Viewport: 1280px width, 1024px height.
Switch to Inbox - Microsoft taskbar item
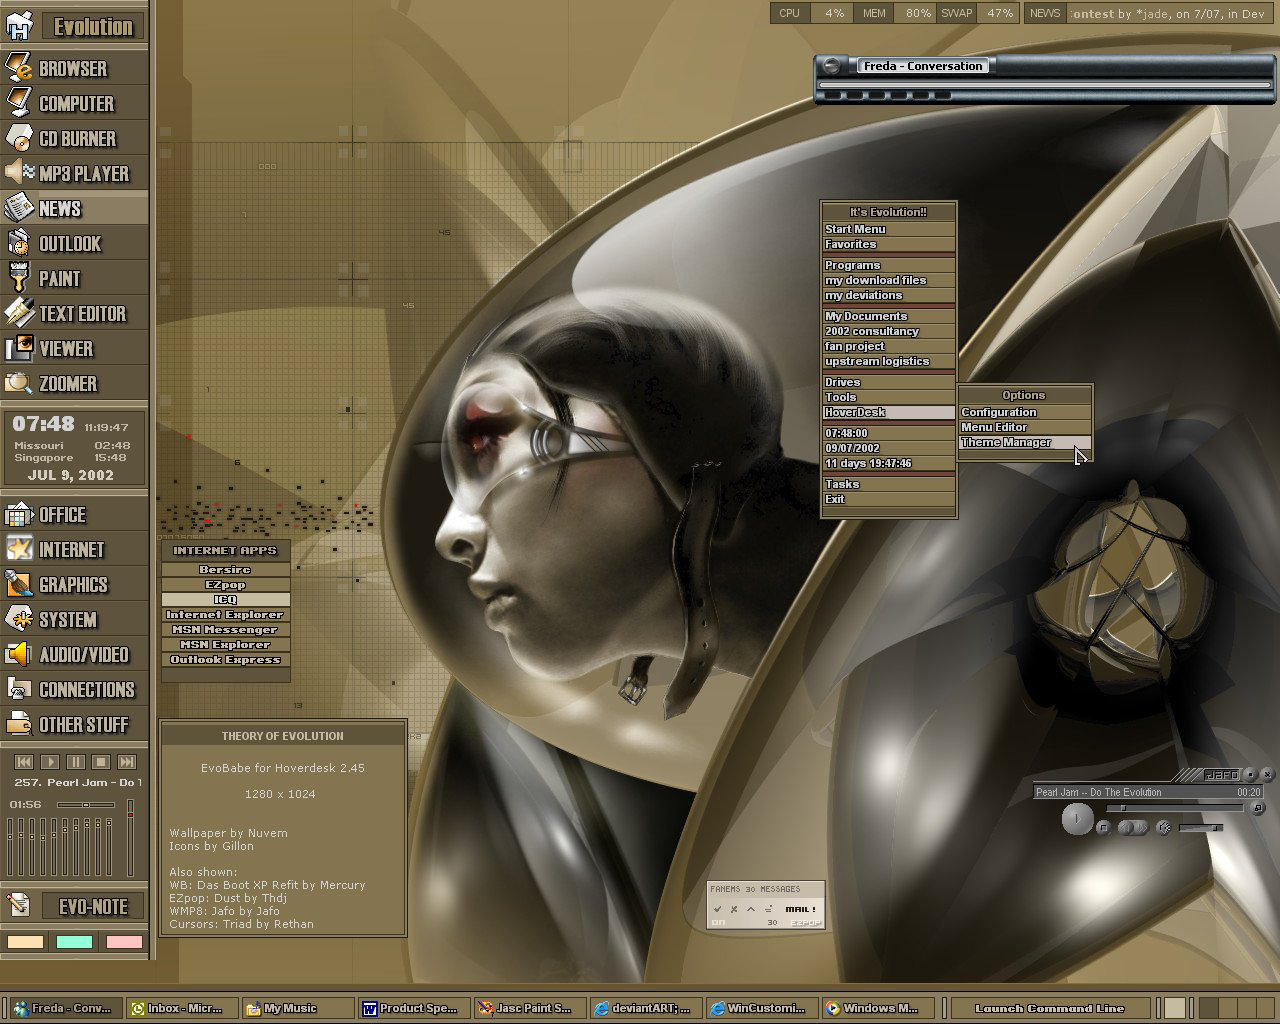[x=182, y=1008]
